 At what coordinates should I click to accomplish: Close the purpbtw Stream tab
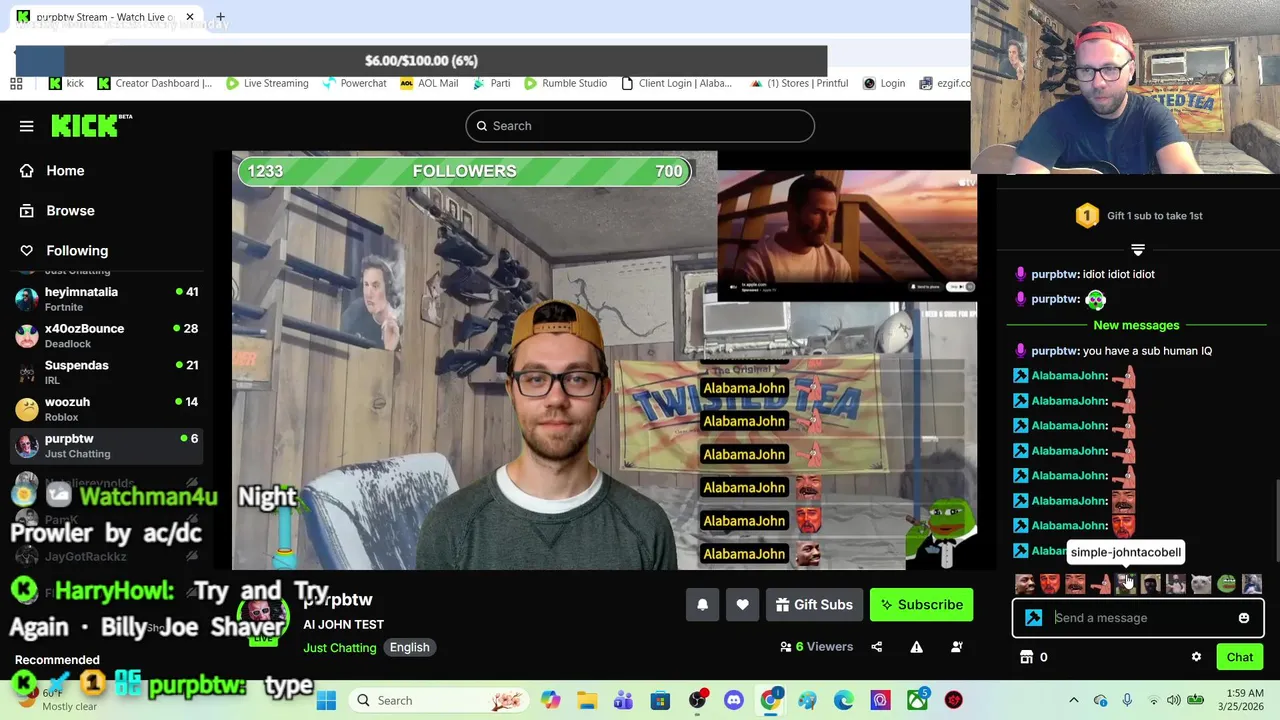pyautogui.click(x=189, y=17)
